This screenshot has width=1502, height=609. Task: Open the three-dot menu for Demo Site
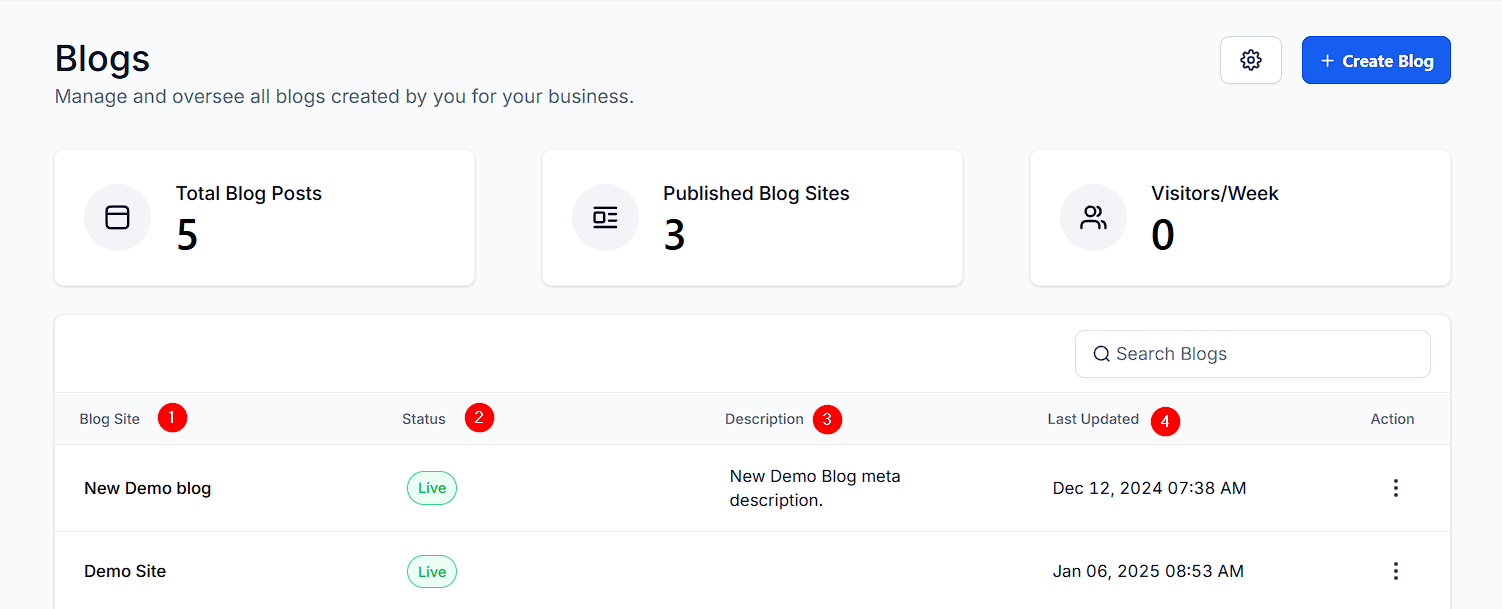[1395, 571]
